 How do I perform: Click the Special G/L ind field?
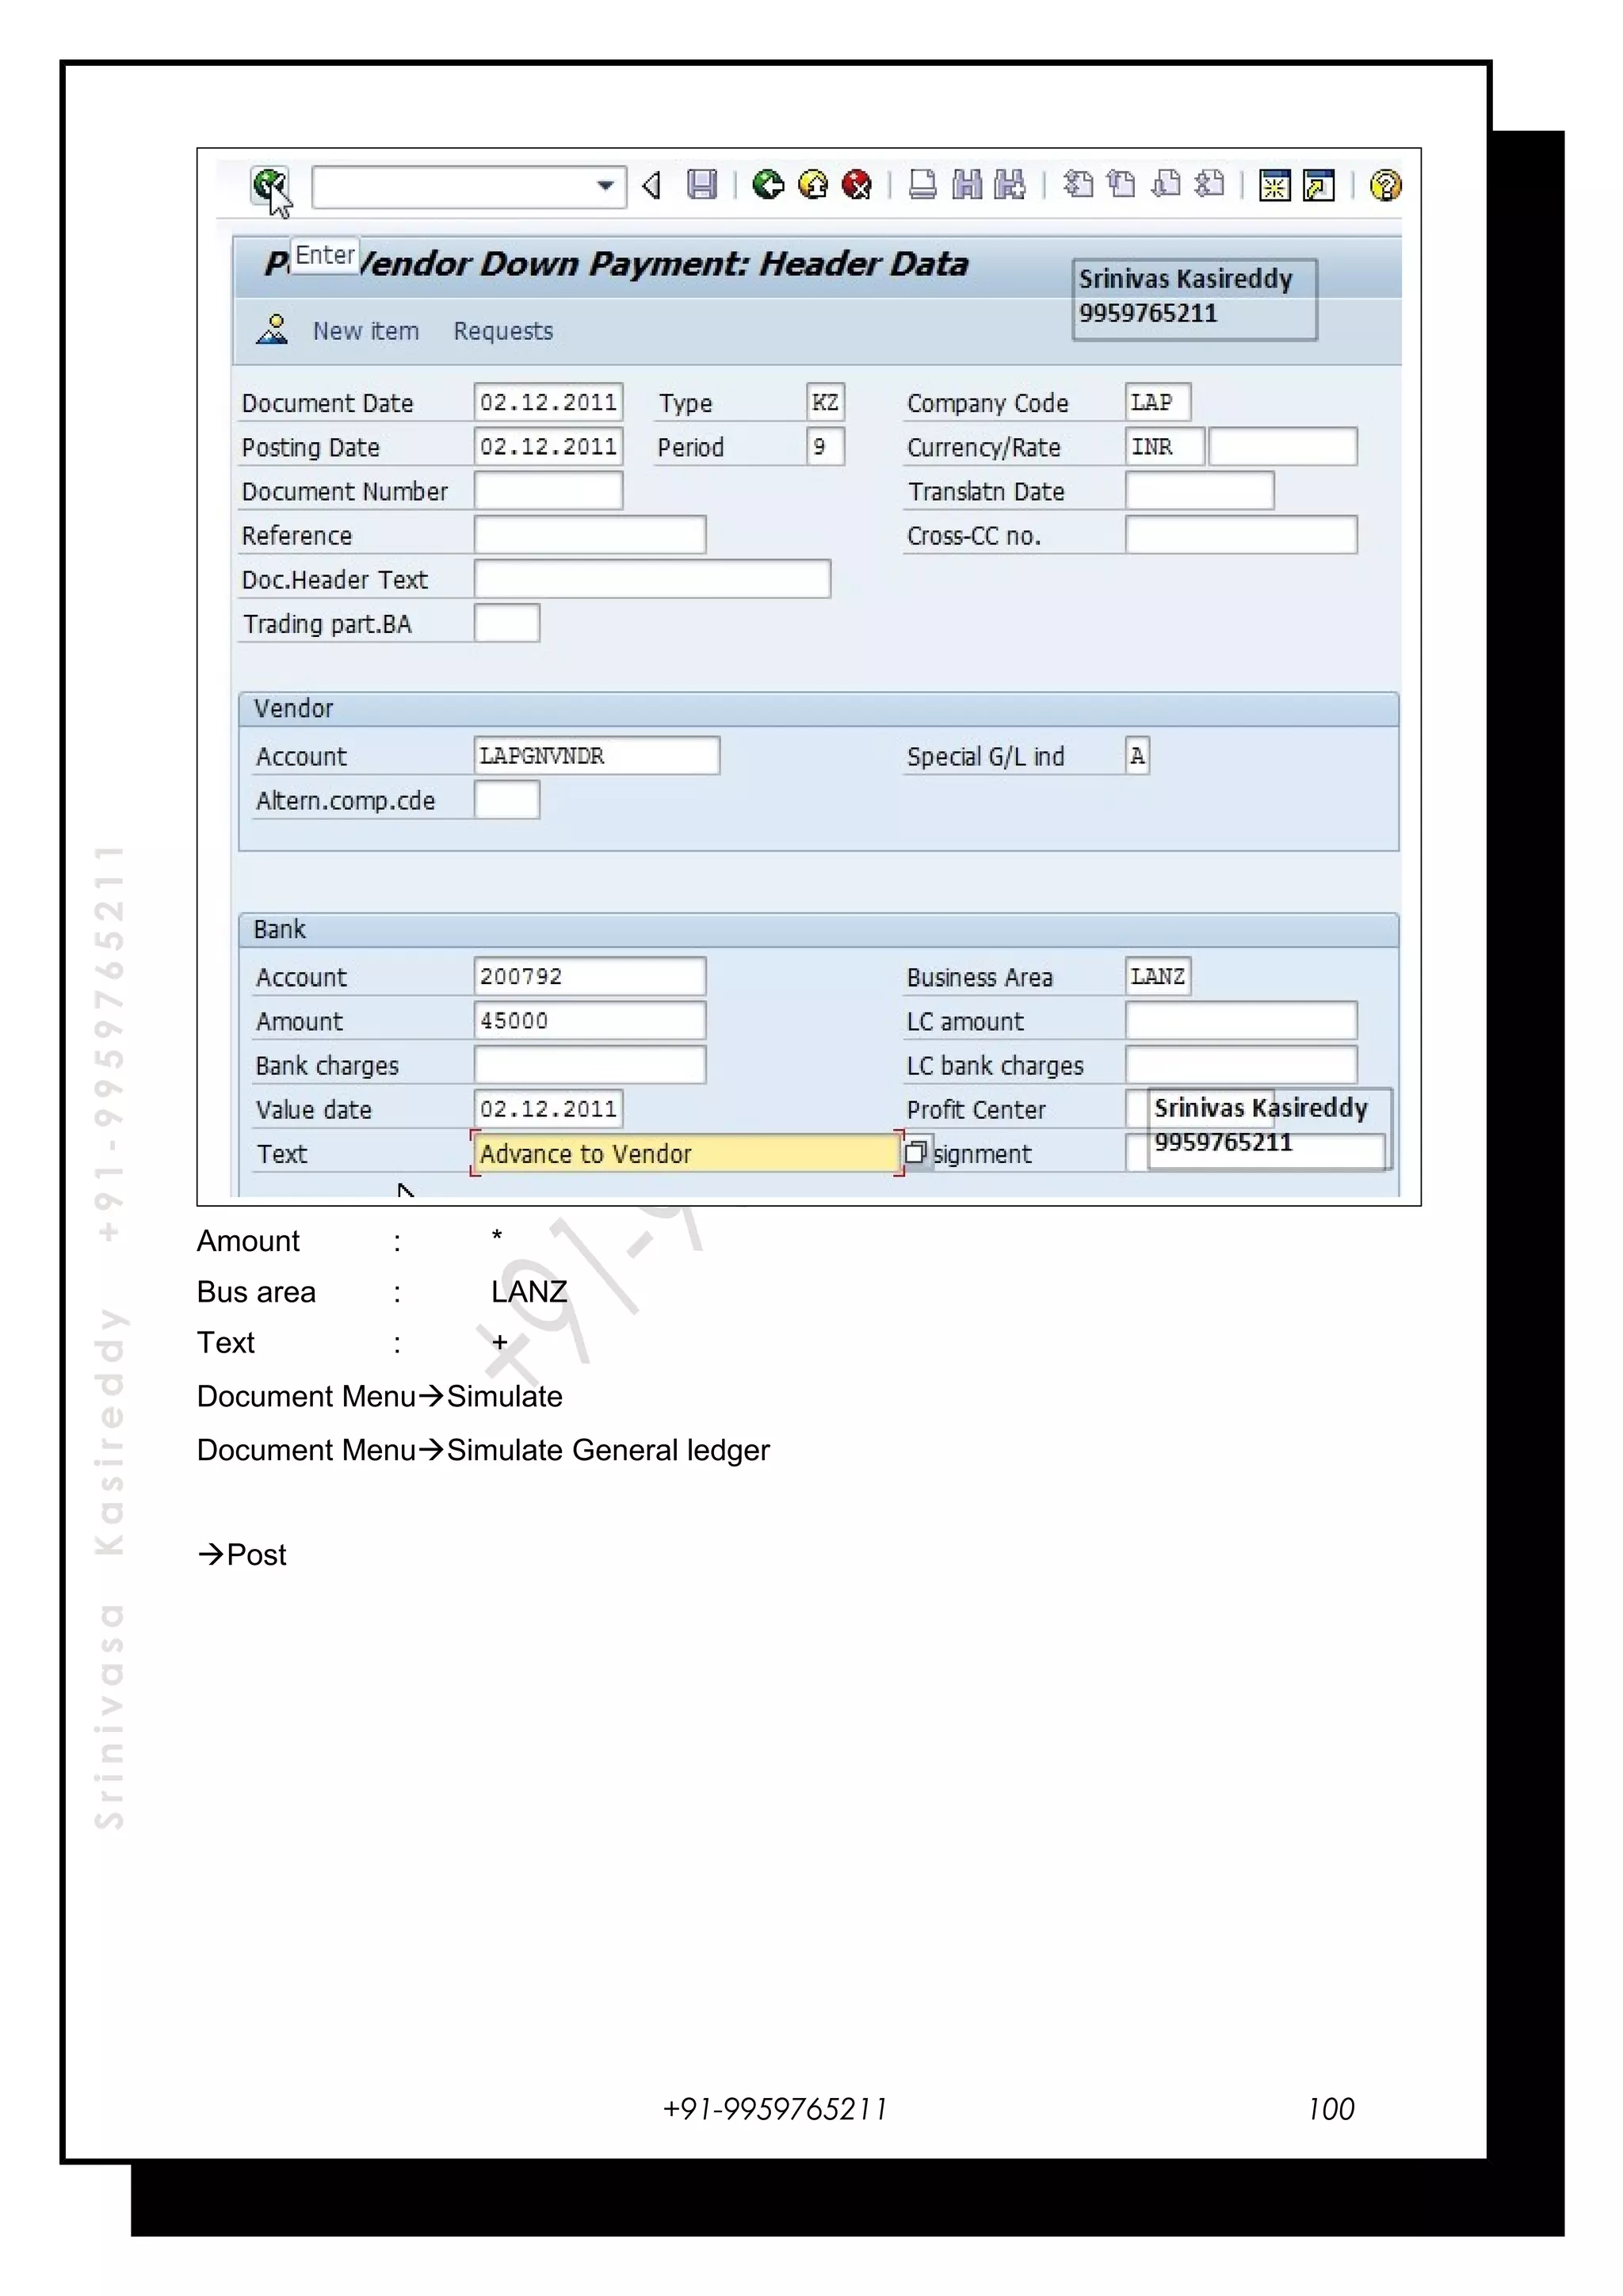pos(1137,756)
